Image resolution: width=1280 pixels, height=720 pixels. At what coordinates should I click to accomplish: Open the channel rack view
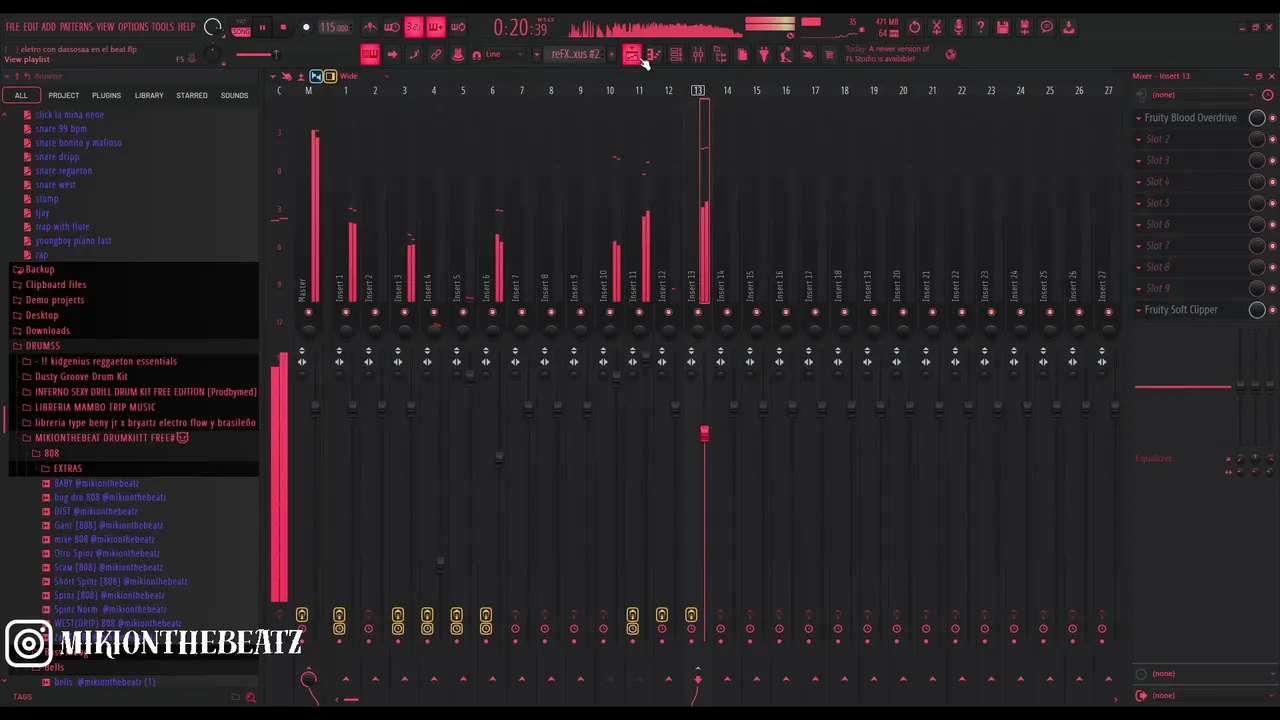coord(676,55)
